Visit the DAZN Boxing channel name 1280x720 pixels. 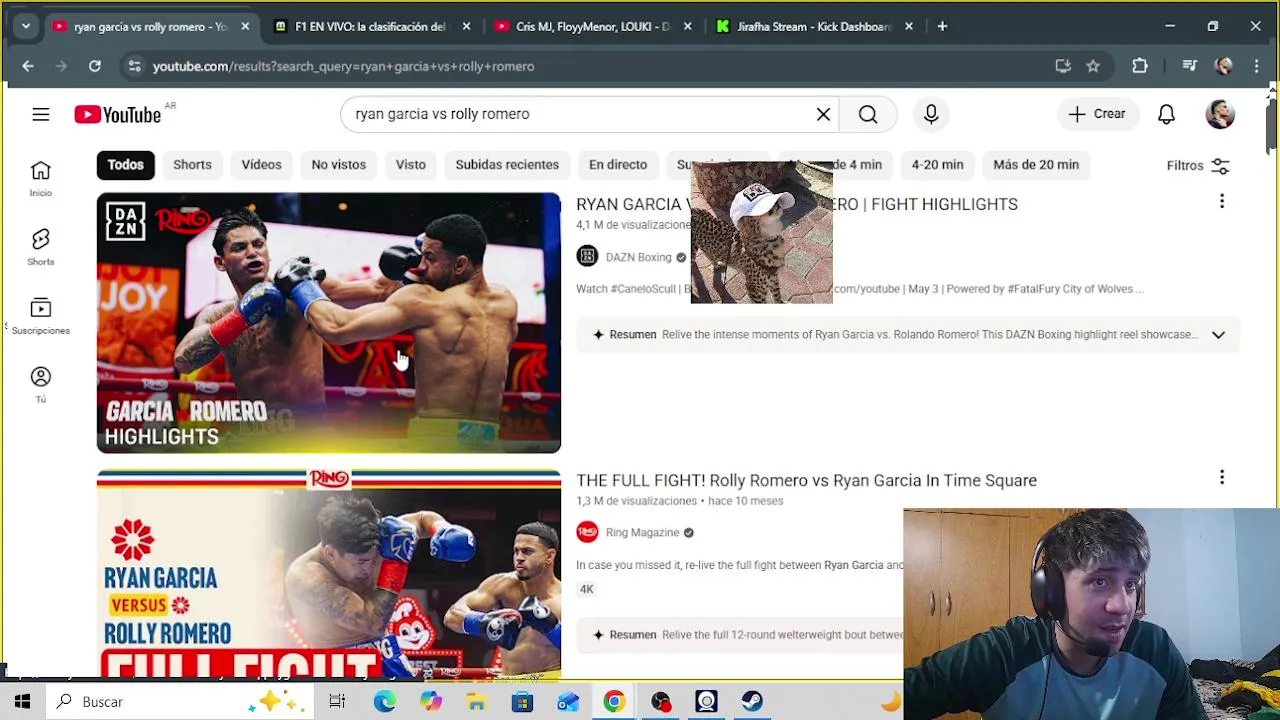click(638, 257)
